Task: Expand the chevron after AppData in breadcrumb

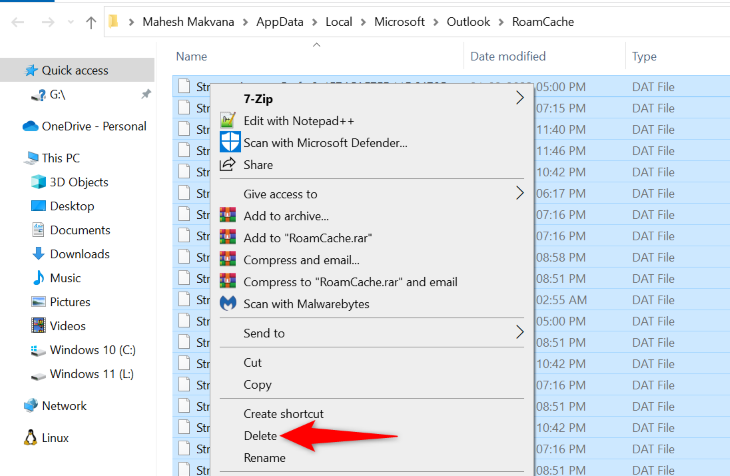Action: [315, 22]
